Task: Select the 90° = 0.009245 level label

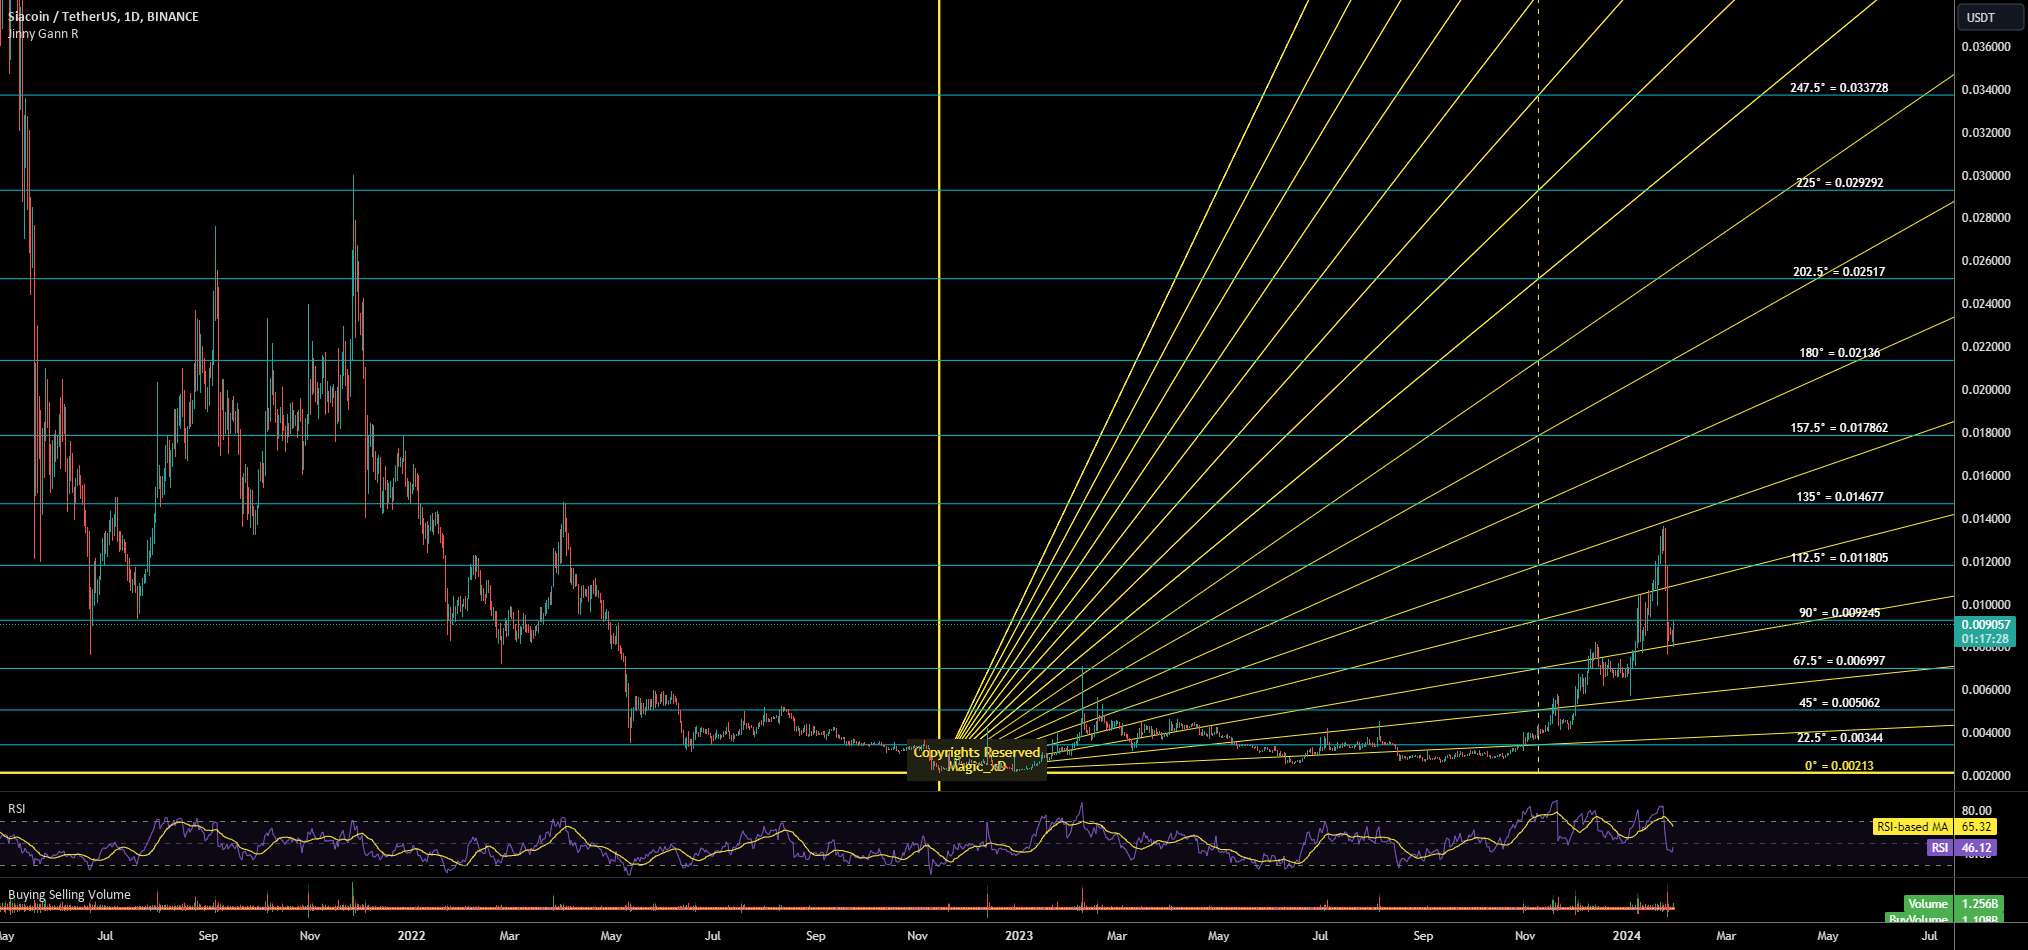Action: (x=1839, y=613)
